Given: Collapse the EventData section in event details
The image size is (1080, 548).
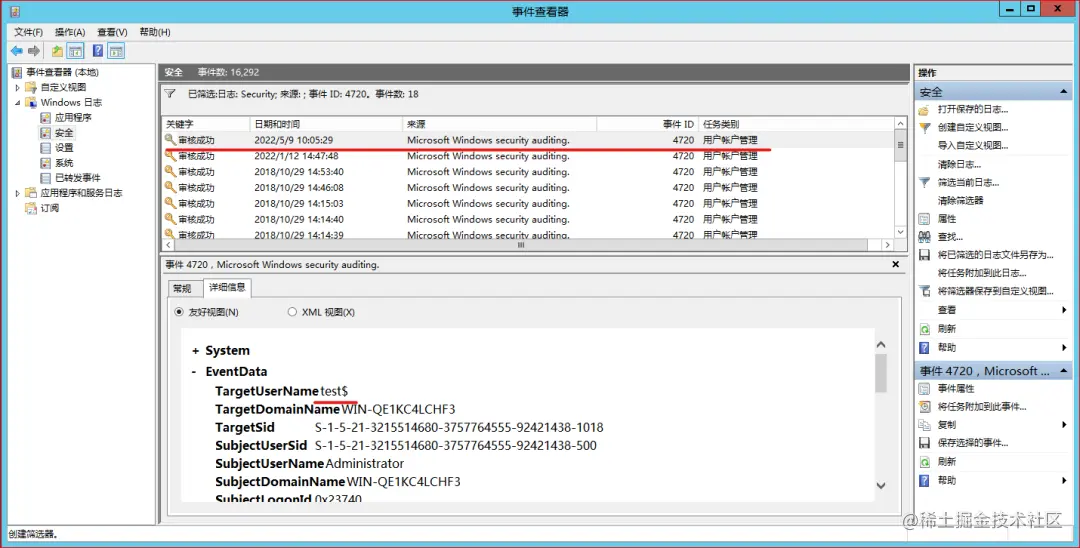Looking at the screenshot, I should (196, 372).
